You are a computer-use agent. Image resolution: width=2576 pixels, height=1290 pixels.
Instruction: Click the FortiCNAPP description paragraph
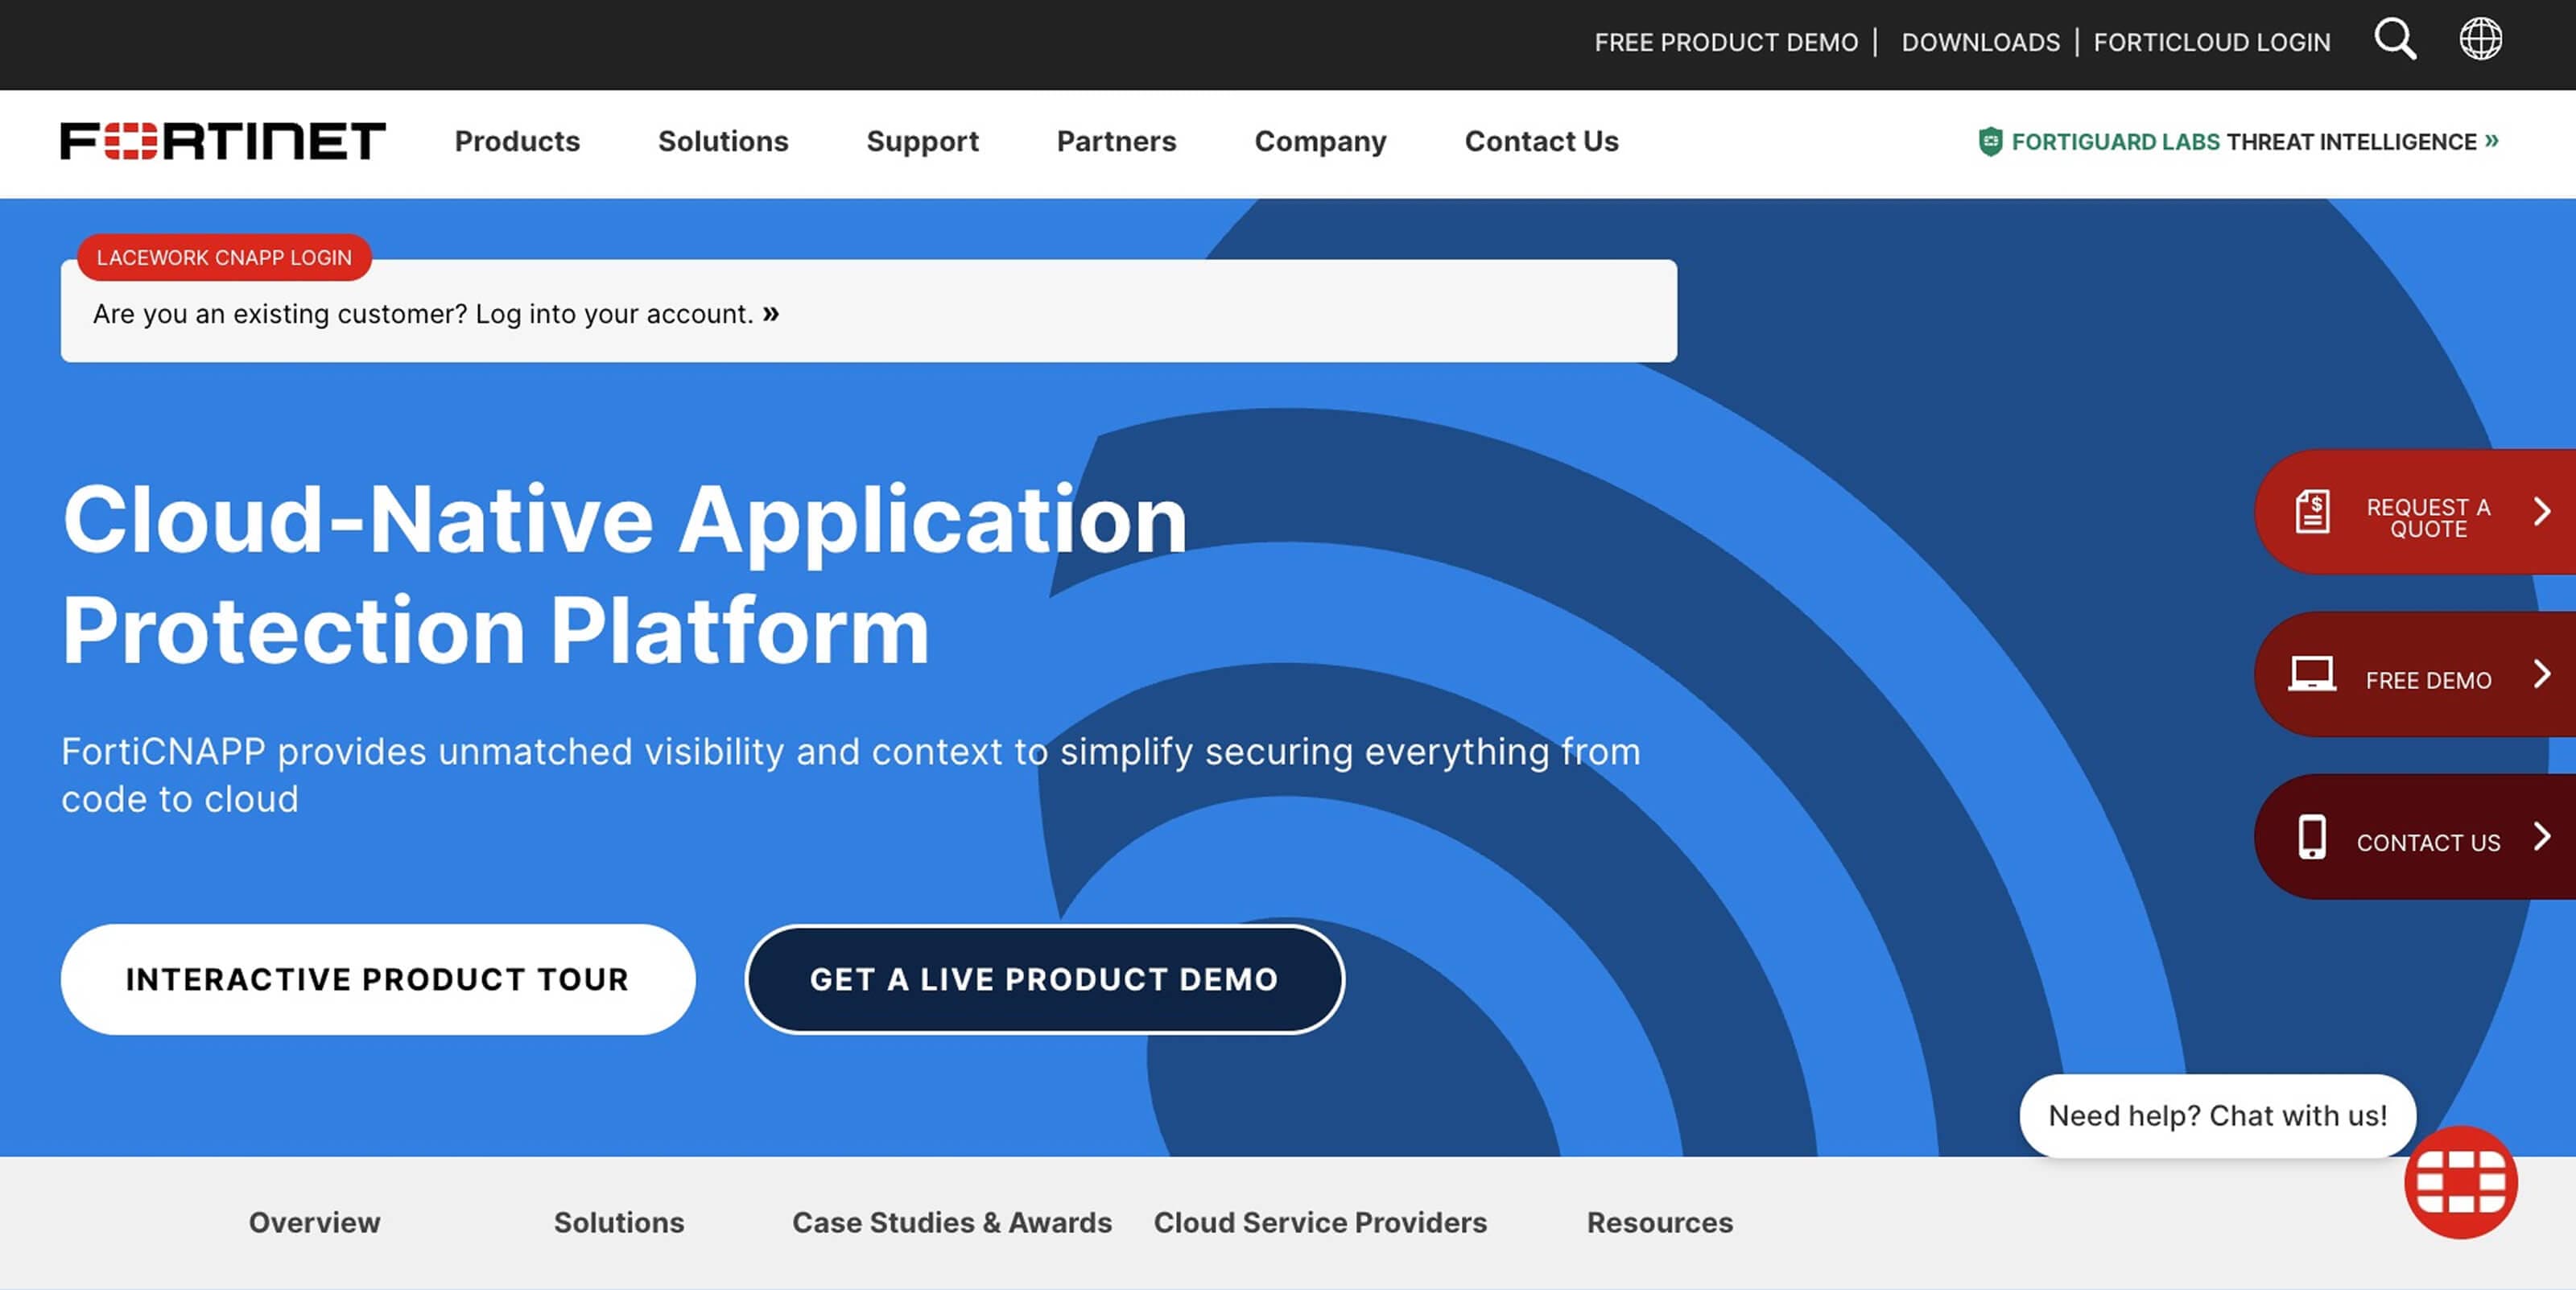(x=851, y=775)
